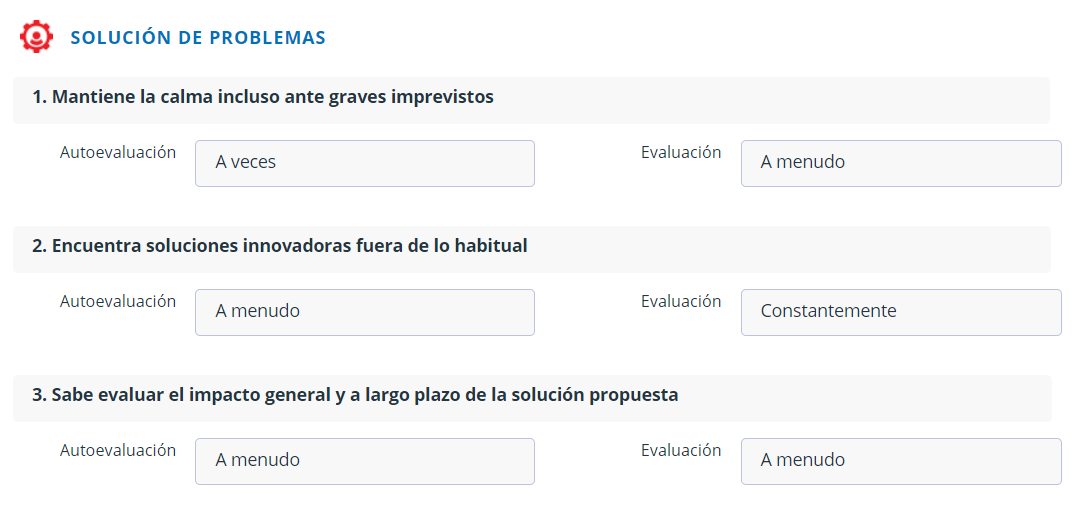Open the 'A veces' self-evaluation field
1080x511 pixels.
[x=364, y=163]
